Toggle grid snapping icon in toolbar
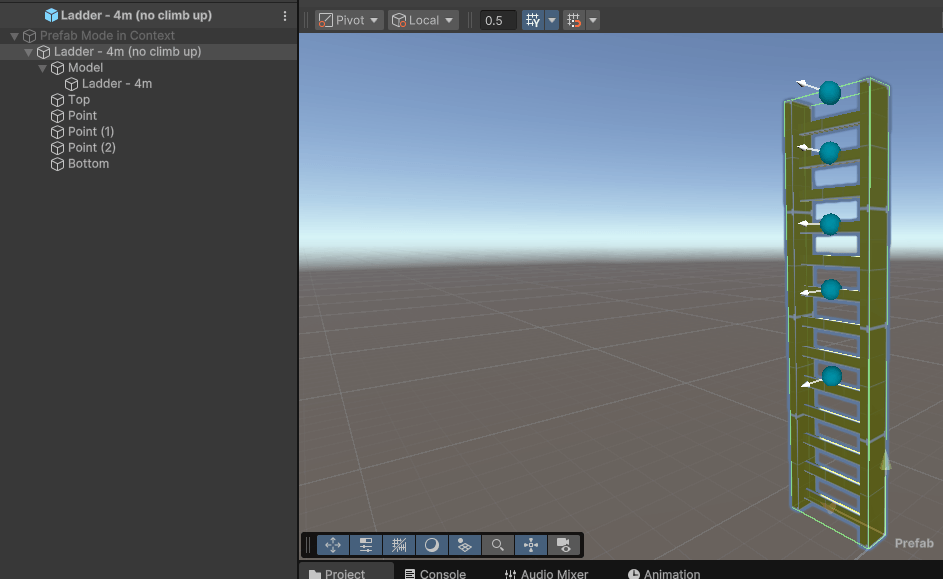The width and height of the screenshot is (943, 579). 533,20
